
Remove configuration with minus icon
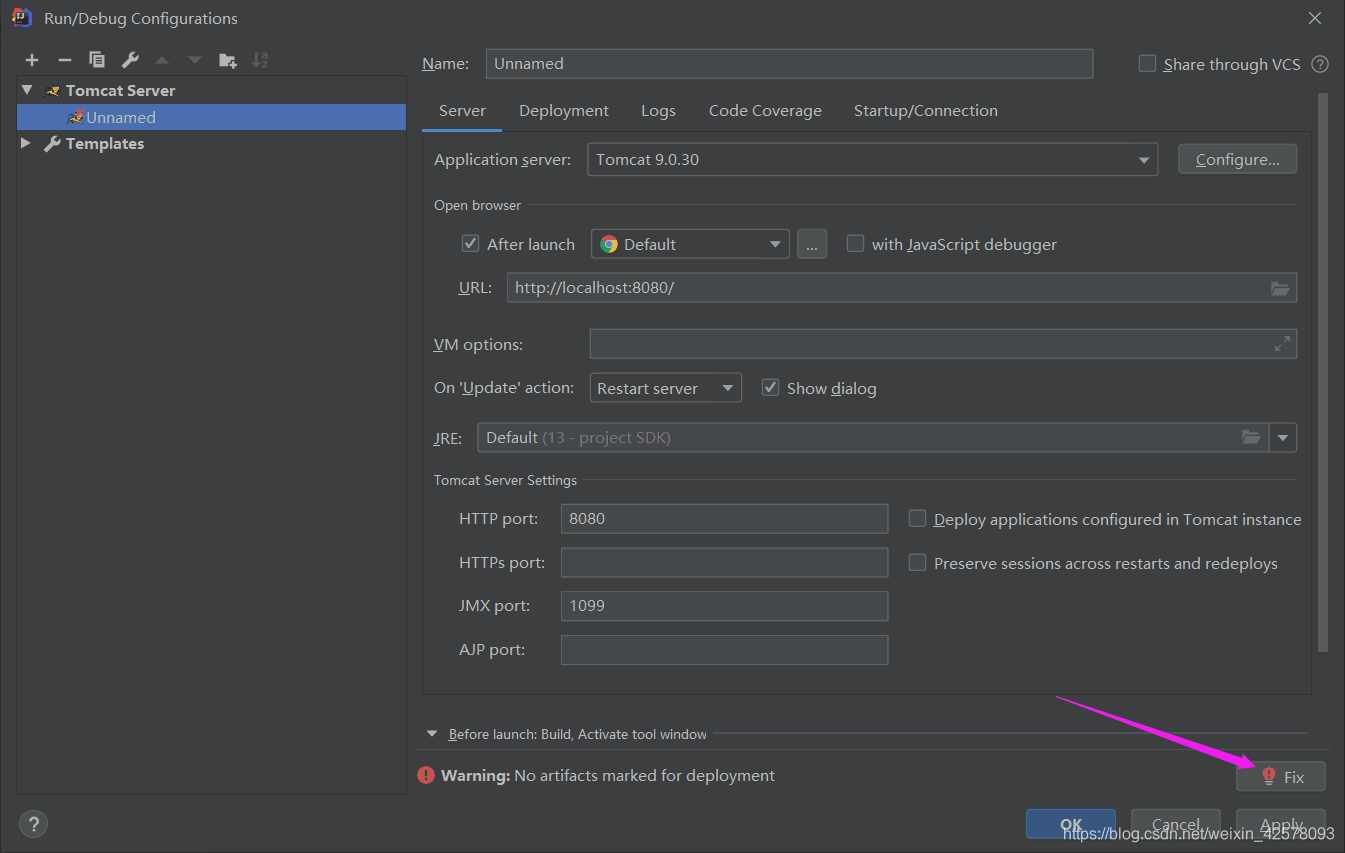point(64,60)
